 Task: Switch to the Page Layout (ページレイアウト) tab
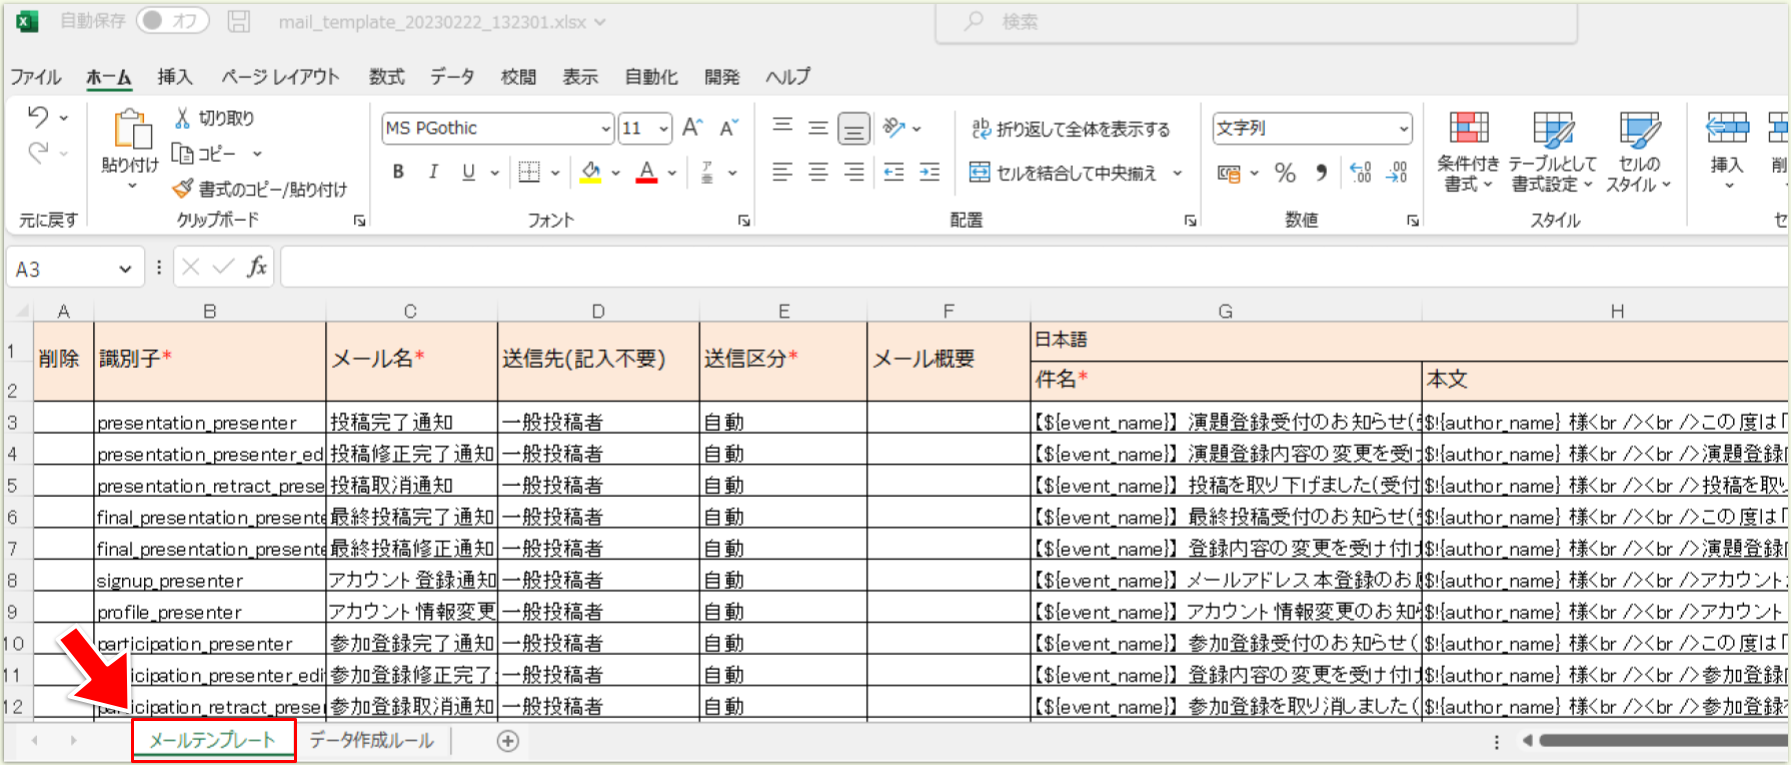click(281, 77)
